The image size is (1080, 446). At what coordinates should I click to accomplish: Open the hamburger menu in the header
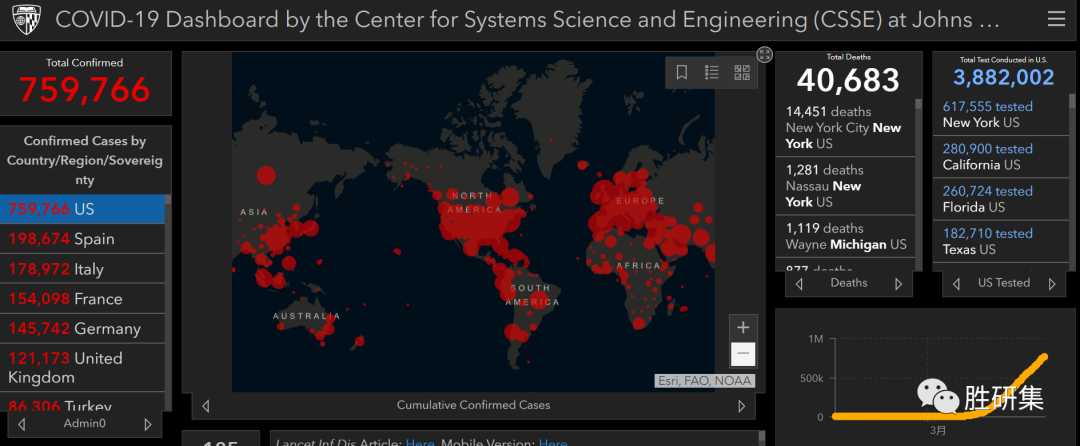tap(1056, 19)
